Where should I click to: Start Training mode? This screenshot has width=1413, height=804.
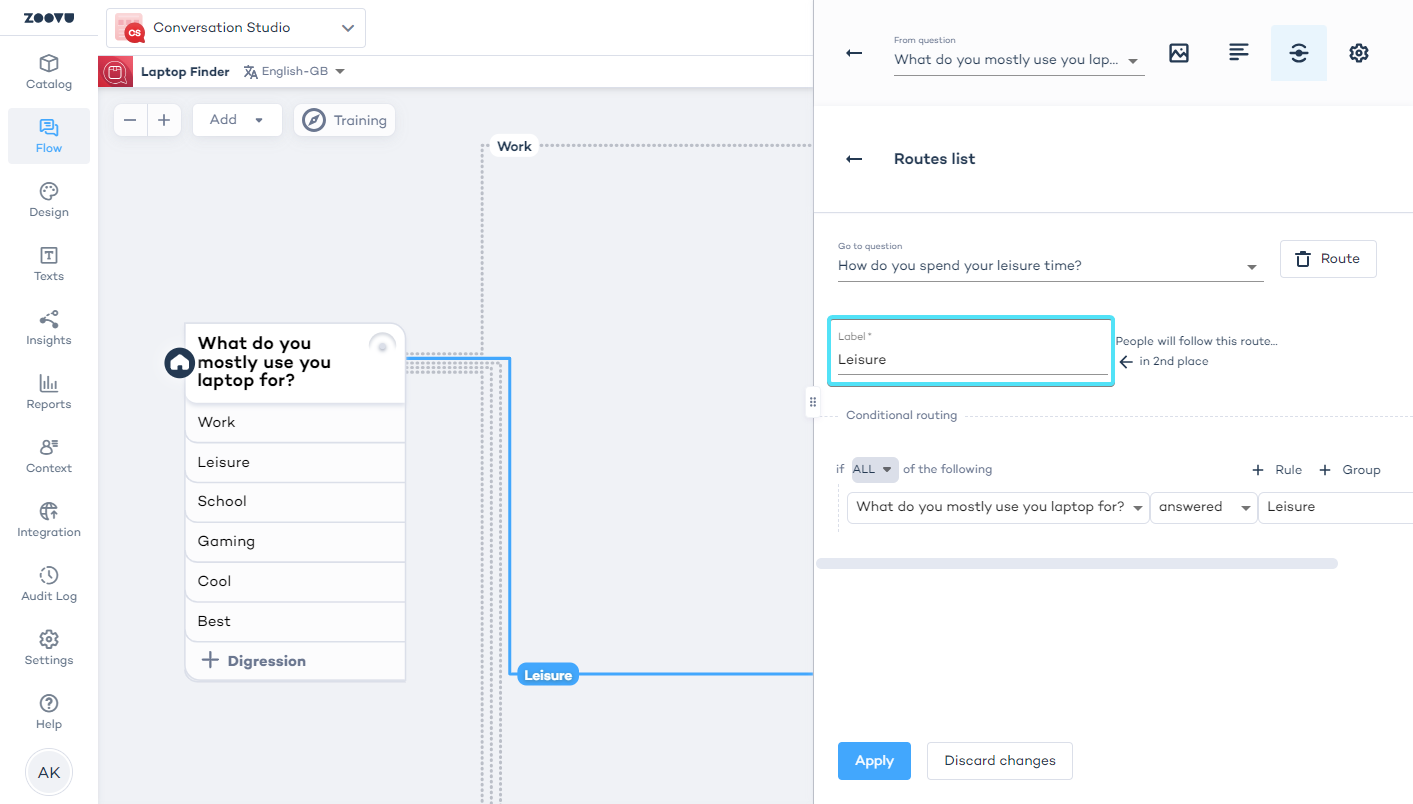[344, 120]
